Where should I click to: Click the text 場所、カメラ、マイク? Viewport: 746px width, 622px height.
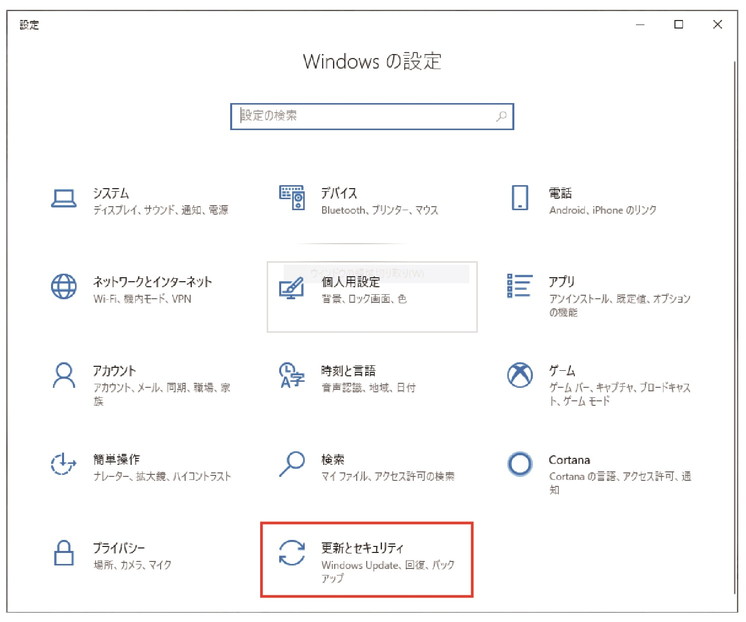click(x=132, y=565)
